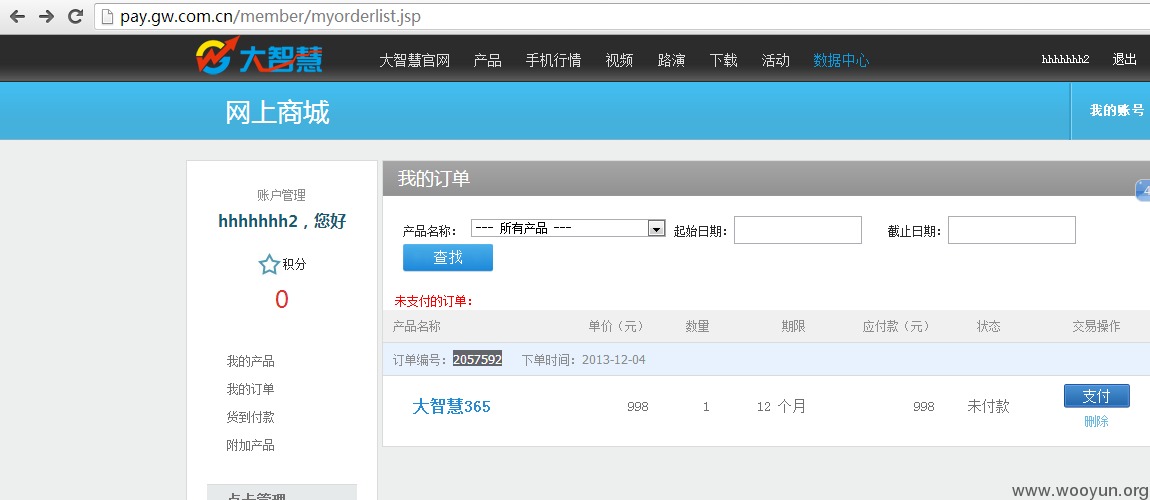Open 货到付款 in the sidebar
The height and width of the screenshot is (500, 1150).
pos(250,417)
